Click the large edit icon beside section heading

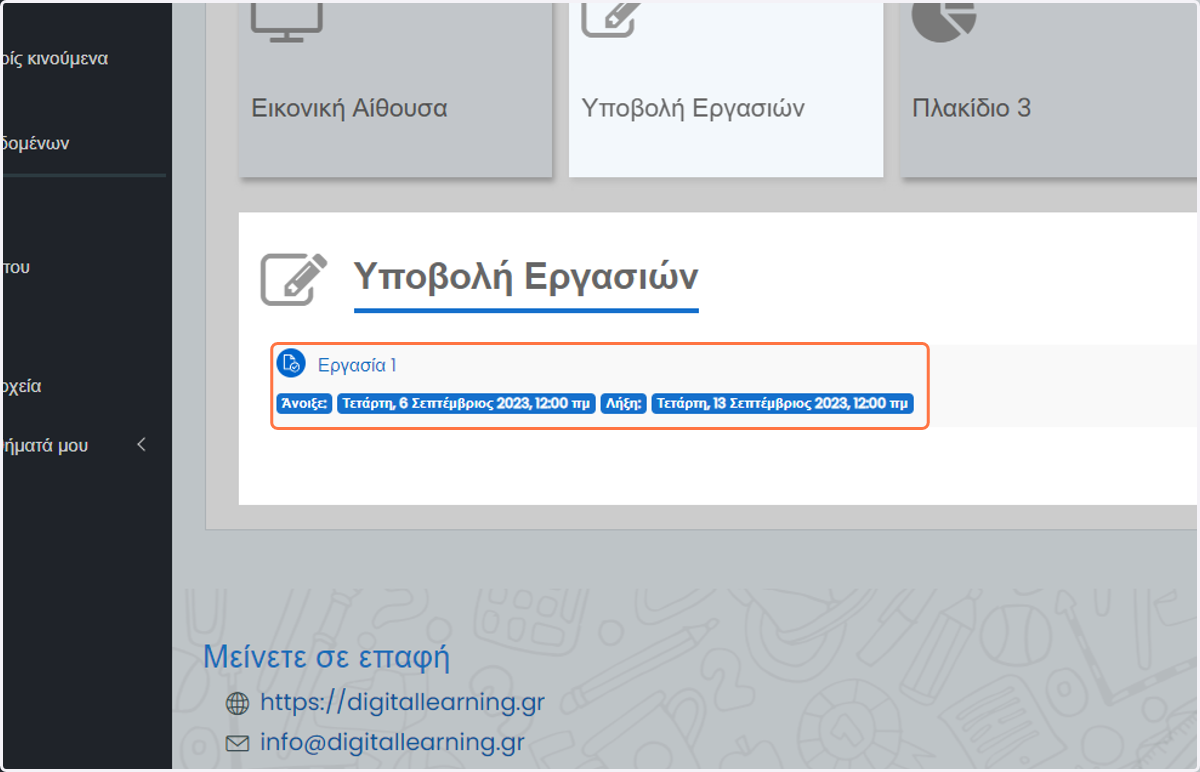coord(294,279)
